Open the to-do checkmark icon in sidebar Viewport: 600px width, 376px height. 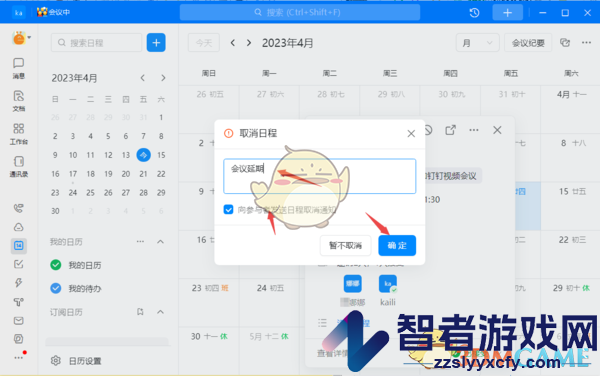pyautogui.click(x=18, y=264)
